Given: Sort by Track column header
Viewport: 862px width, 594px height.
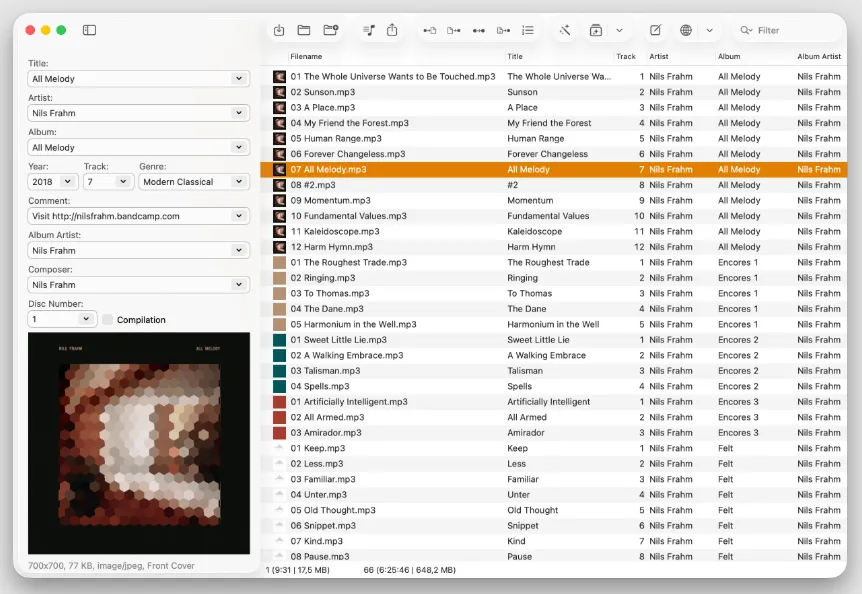Looking at the screenshot, I should click(x=626, y=57).
